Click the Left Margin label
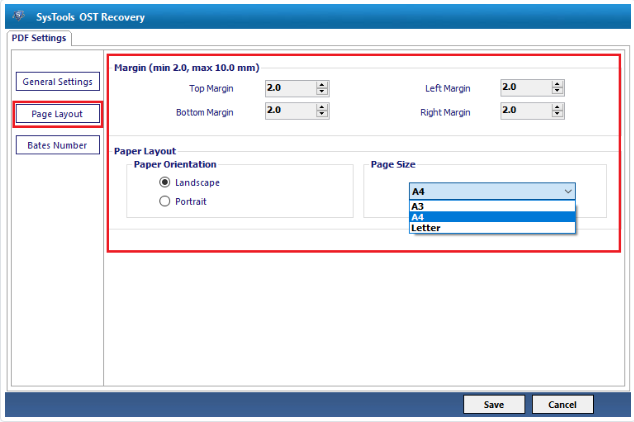 point(448,89)
